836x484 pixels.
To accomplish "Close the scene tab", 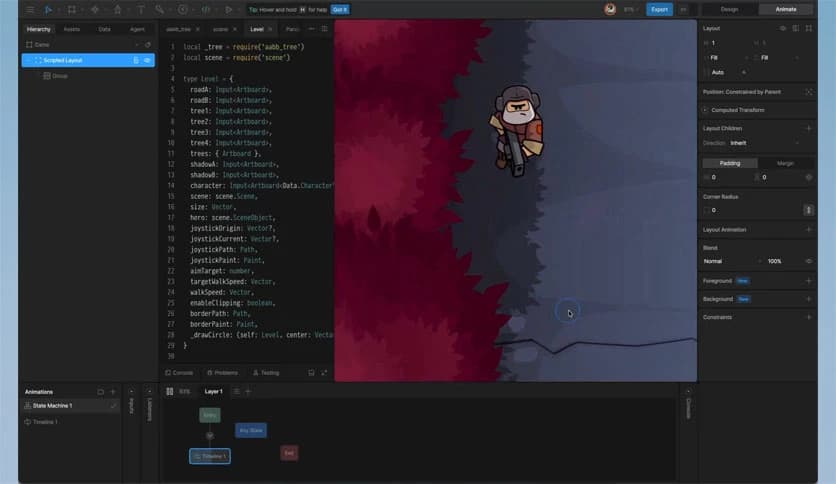I will click(235, 29).
